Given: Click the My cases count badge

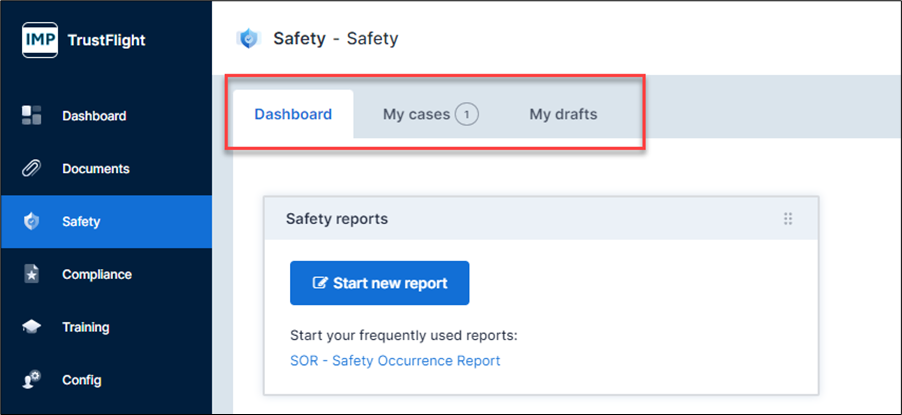Looking at the screenshot, I should tap(467, 115).
